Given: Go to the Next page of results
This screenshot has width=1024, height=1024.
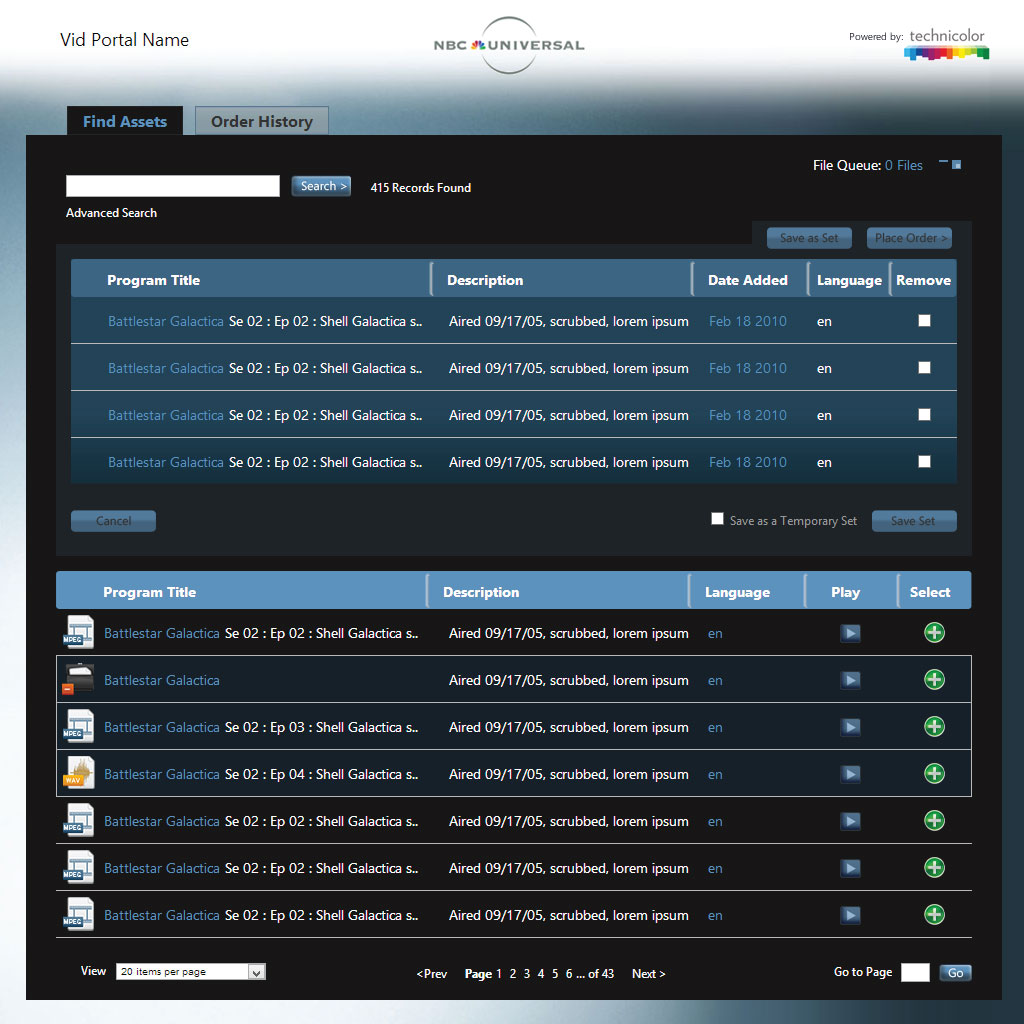Looking at the screenshot, I should pos(648,974).
